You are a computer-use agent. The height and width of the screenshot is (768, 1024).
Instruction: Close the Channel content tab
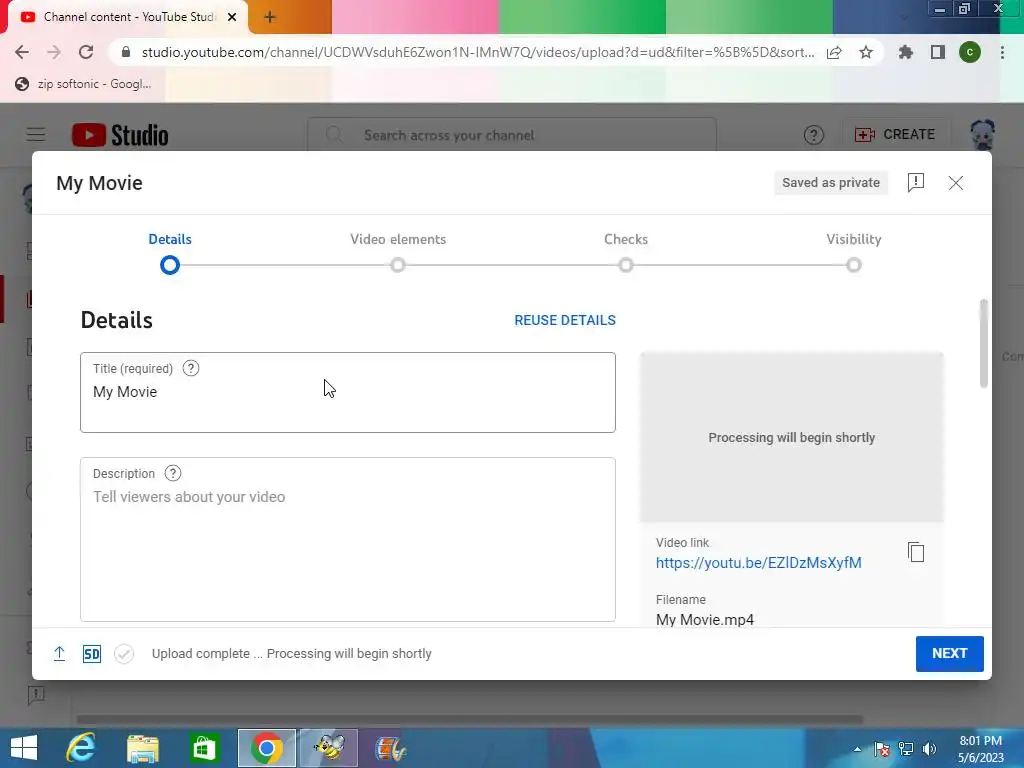(x=232, y=17)
